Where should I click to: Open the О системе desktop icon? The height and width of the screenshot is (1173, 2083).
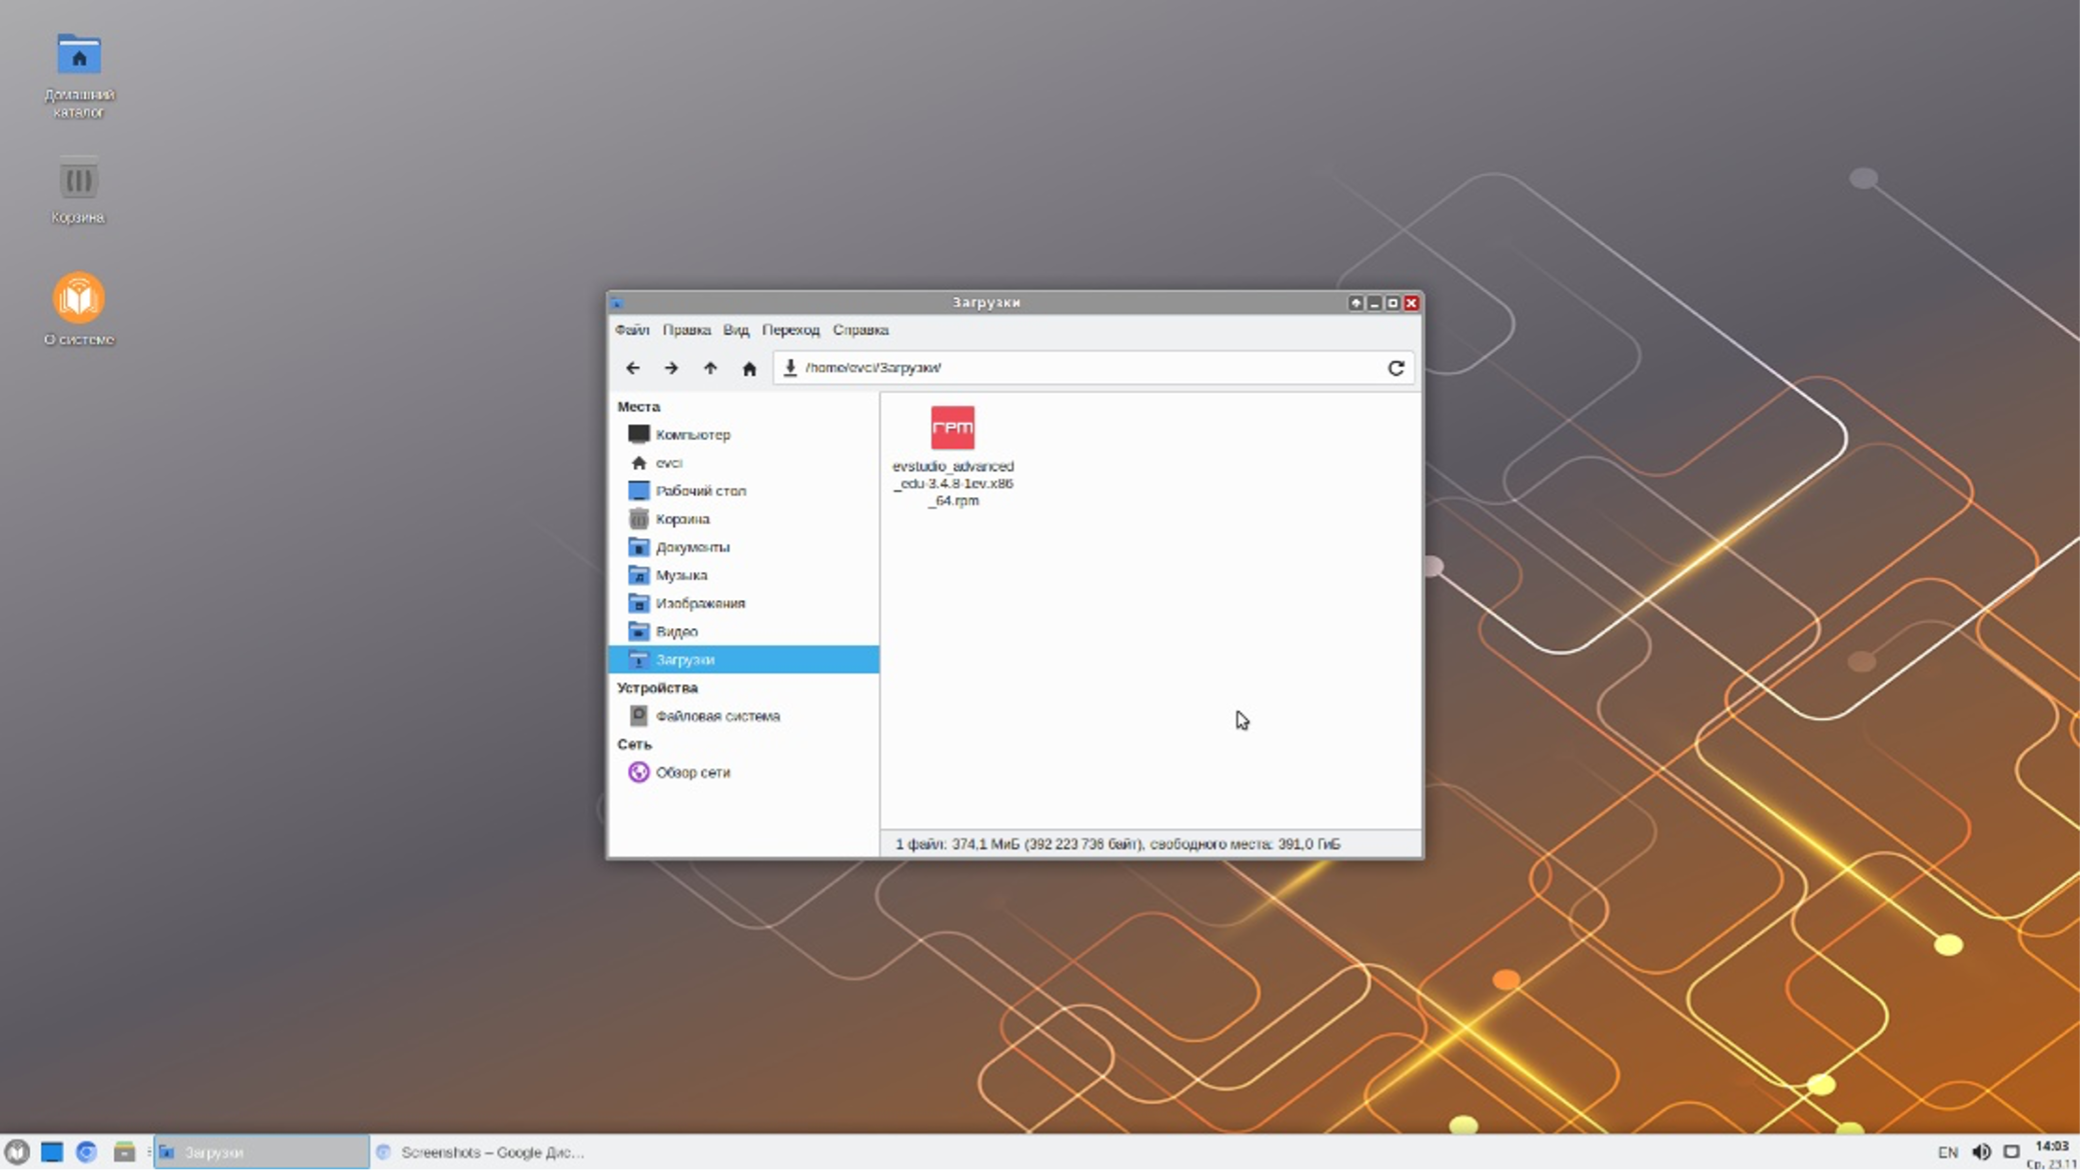pos(79,298)
